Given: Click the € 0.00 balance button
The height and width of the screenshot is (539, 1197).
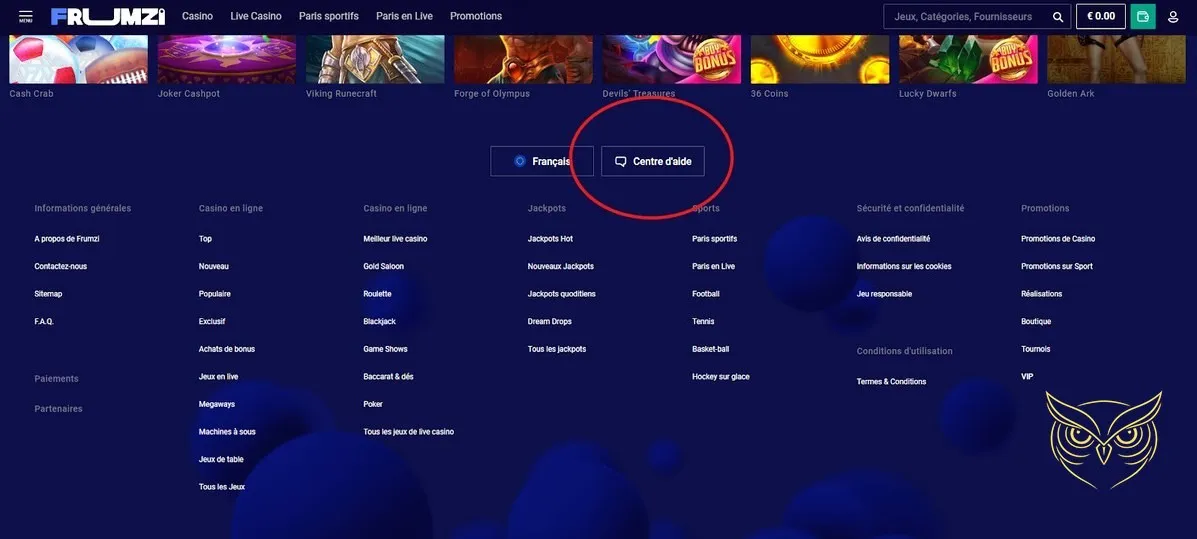Looking at the screenshot, I should tap(1101, 16).
